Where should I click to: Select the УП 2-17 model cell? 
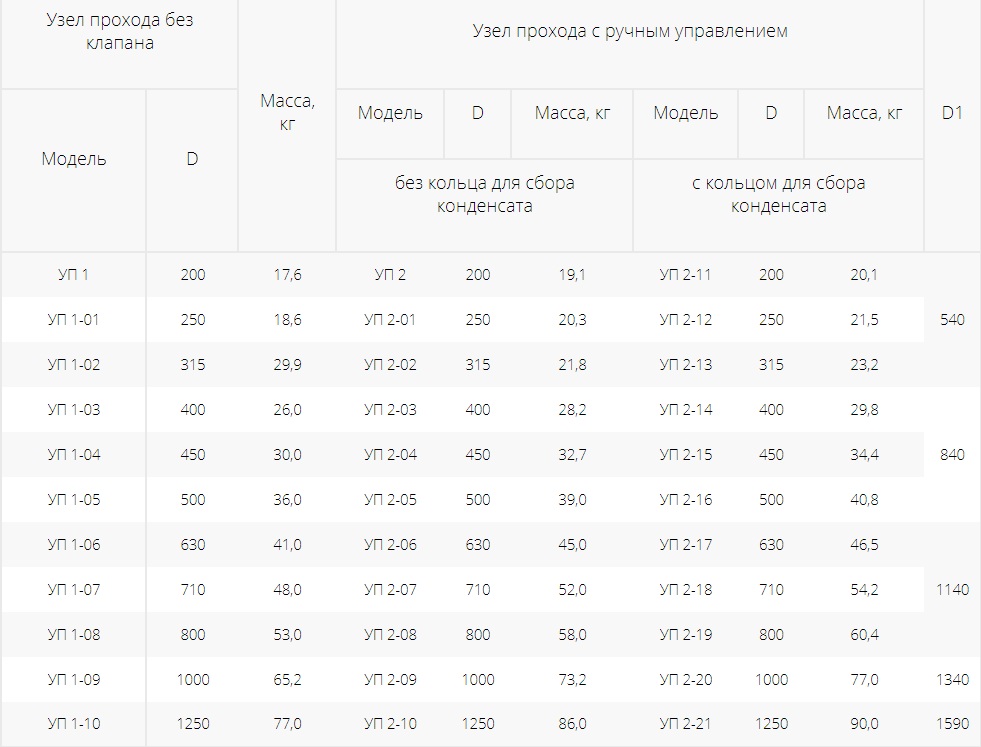tap(685, 545)
